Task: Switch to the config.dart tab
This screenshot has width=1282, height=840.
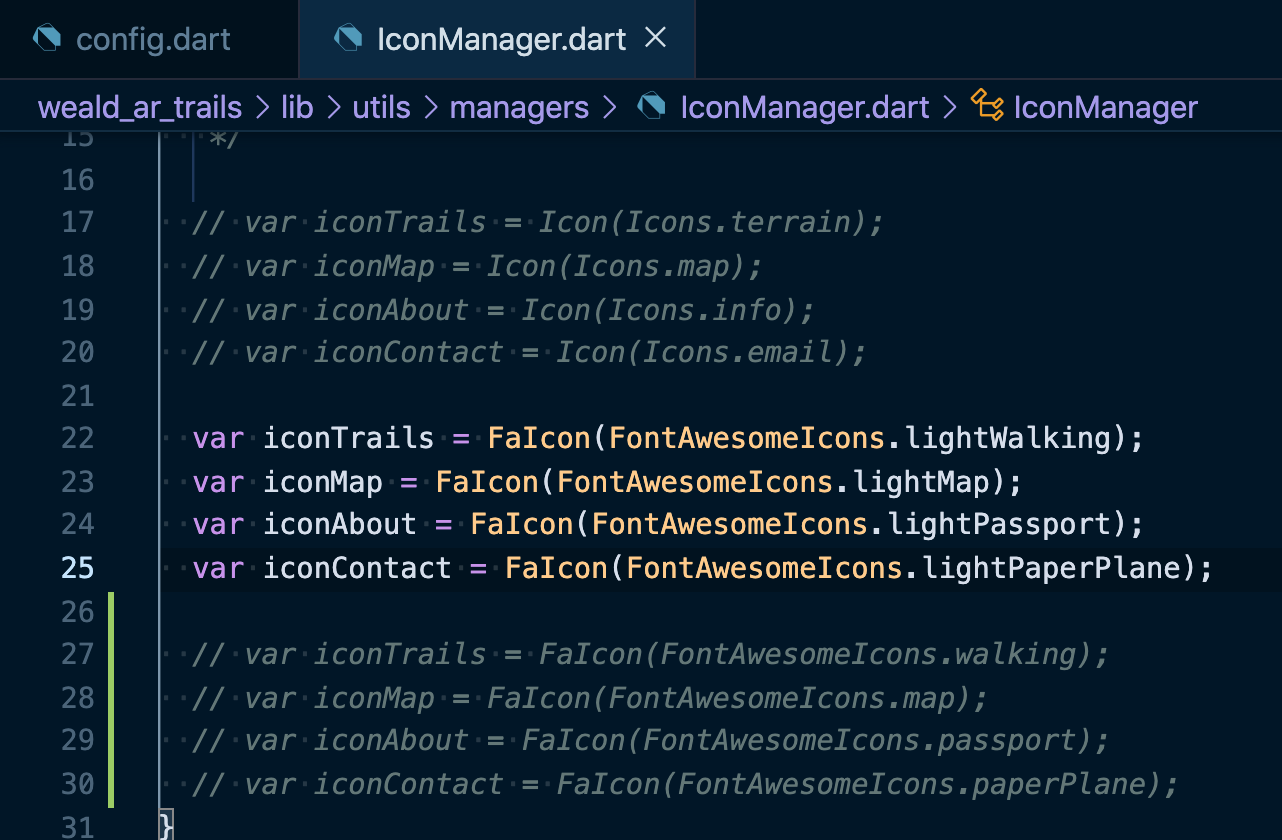Action: [x=150, y=37]
